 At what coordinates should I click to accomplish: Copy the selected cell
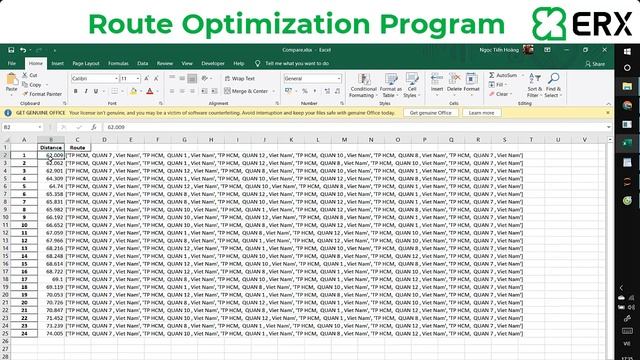(x=32, y=84)
